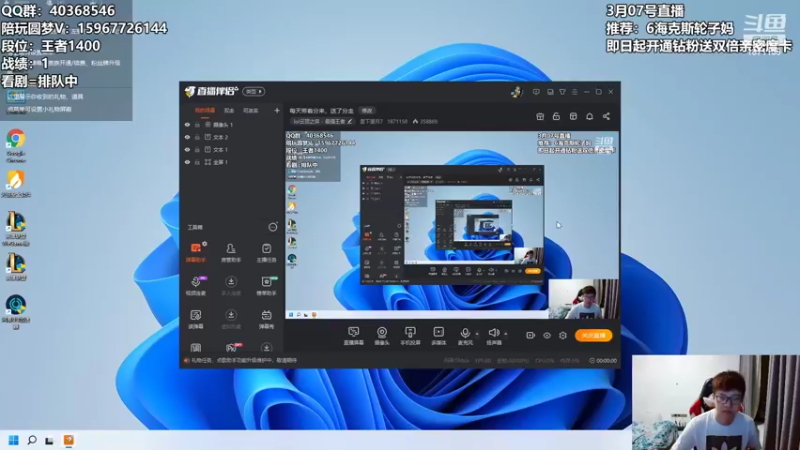This screenshot has height=450, width=800.
Task: Lock the 文本 1 source
Action: [197, 149]
